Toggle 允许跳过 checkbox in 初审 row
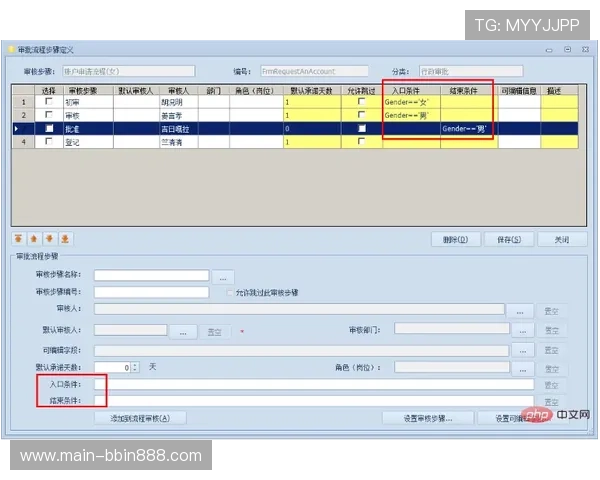600x480 pixels. (361, 101)
